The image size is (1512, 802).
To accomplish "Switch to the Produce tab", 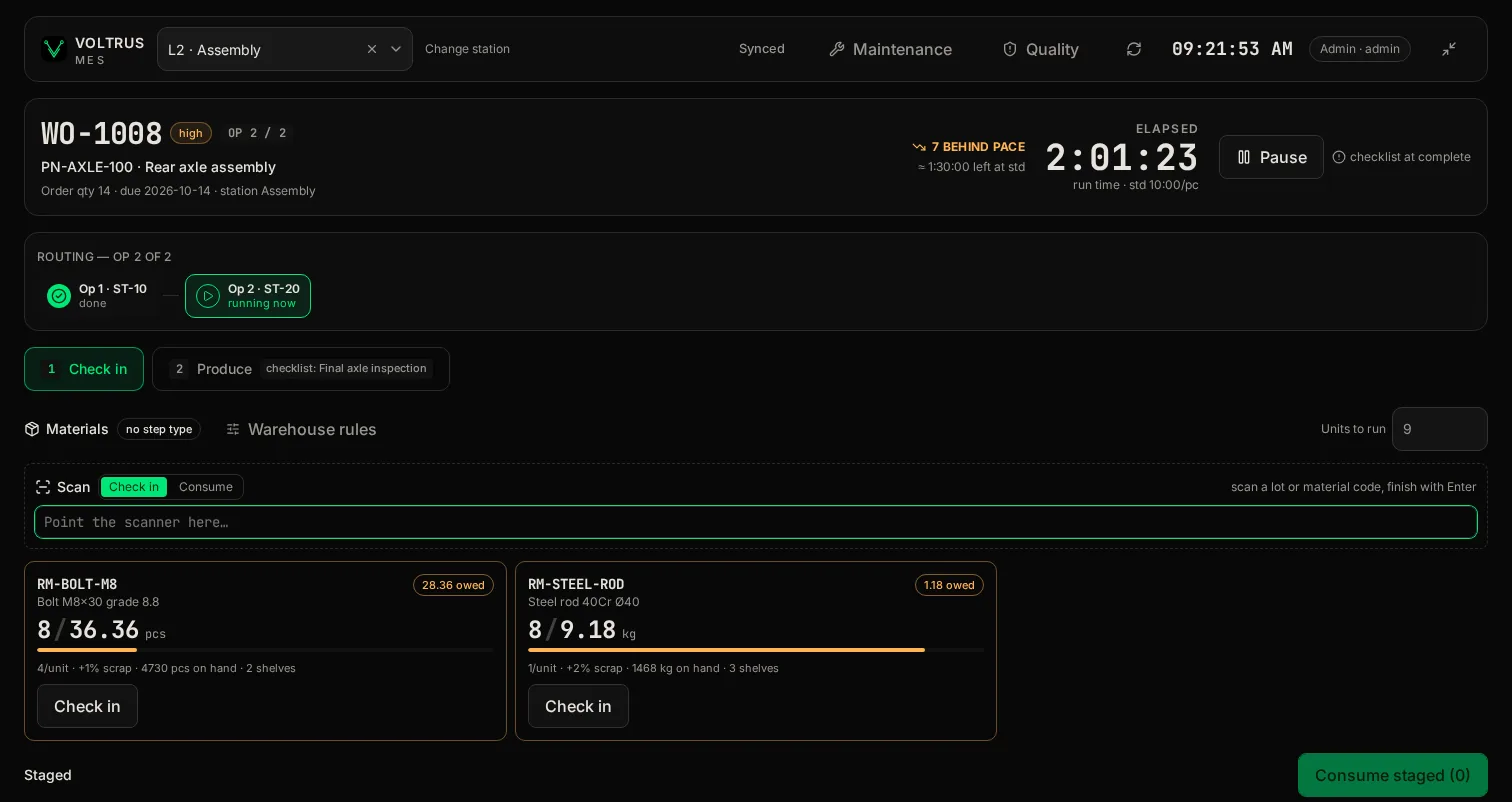I will [x=301, y=369].
